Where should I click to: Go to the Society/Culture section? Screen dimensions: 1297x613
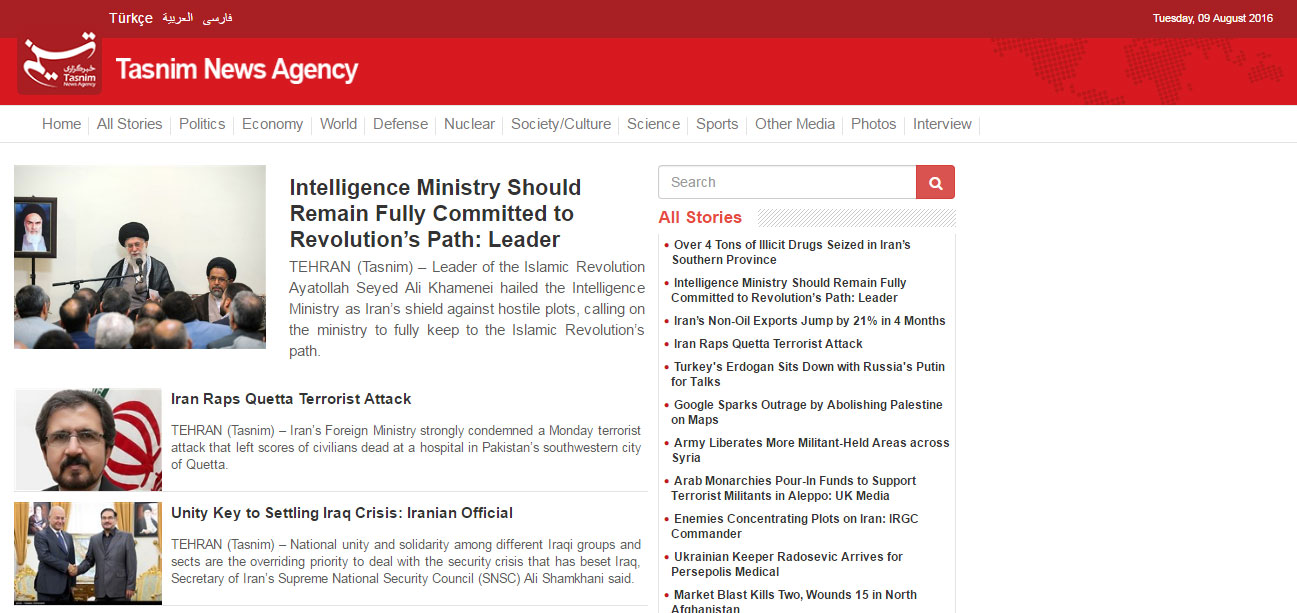tap(561, 124)
